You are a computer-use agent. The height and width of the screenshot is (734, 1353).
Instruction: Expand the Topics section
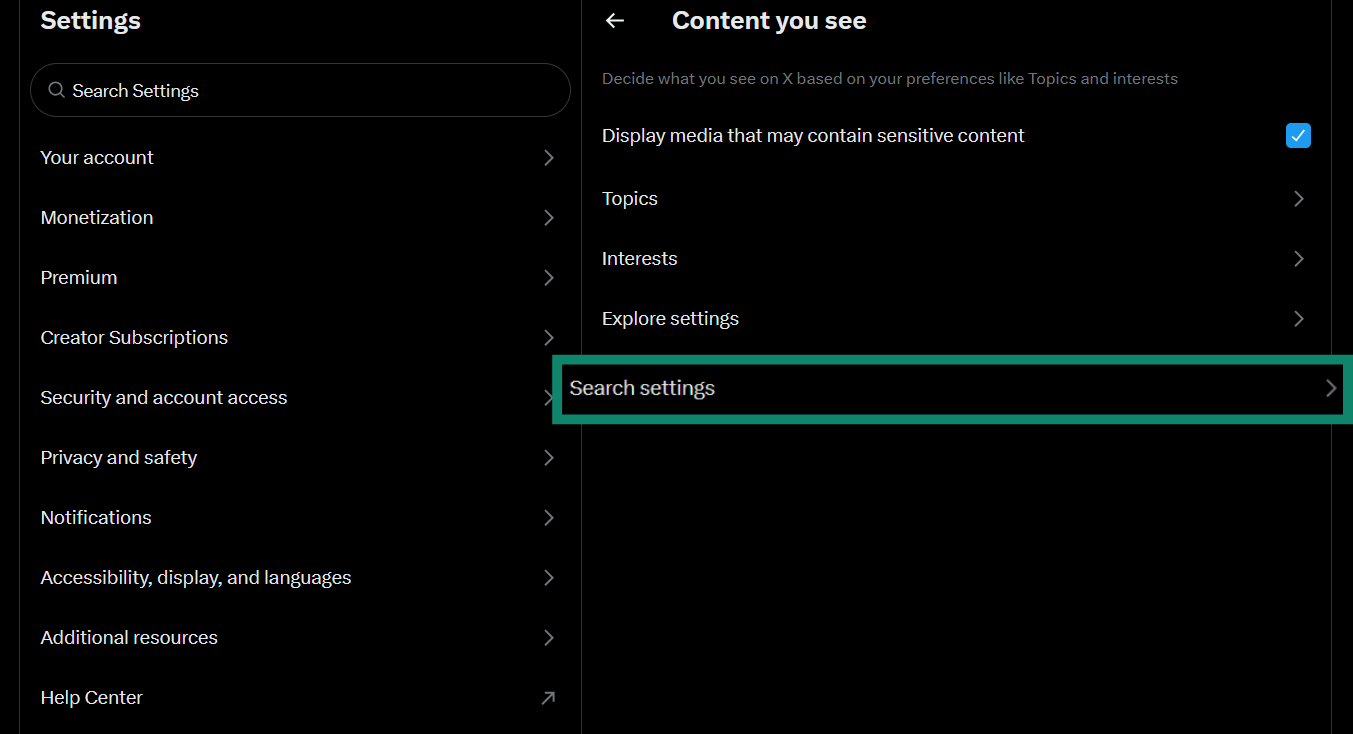pyautogui.click(x=950, y=198)
